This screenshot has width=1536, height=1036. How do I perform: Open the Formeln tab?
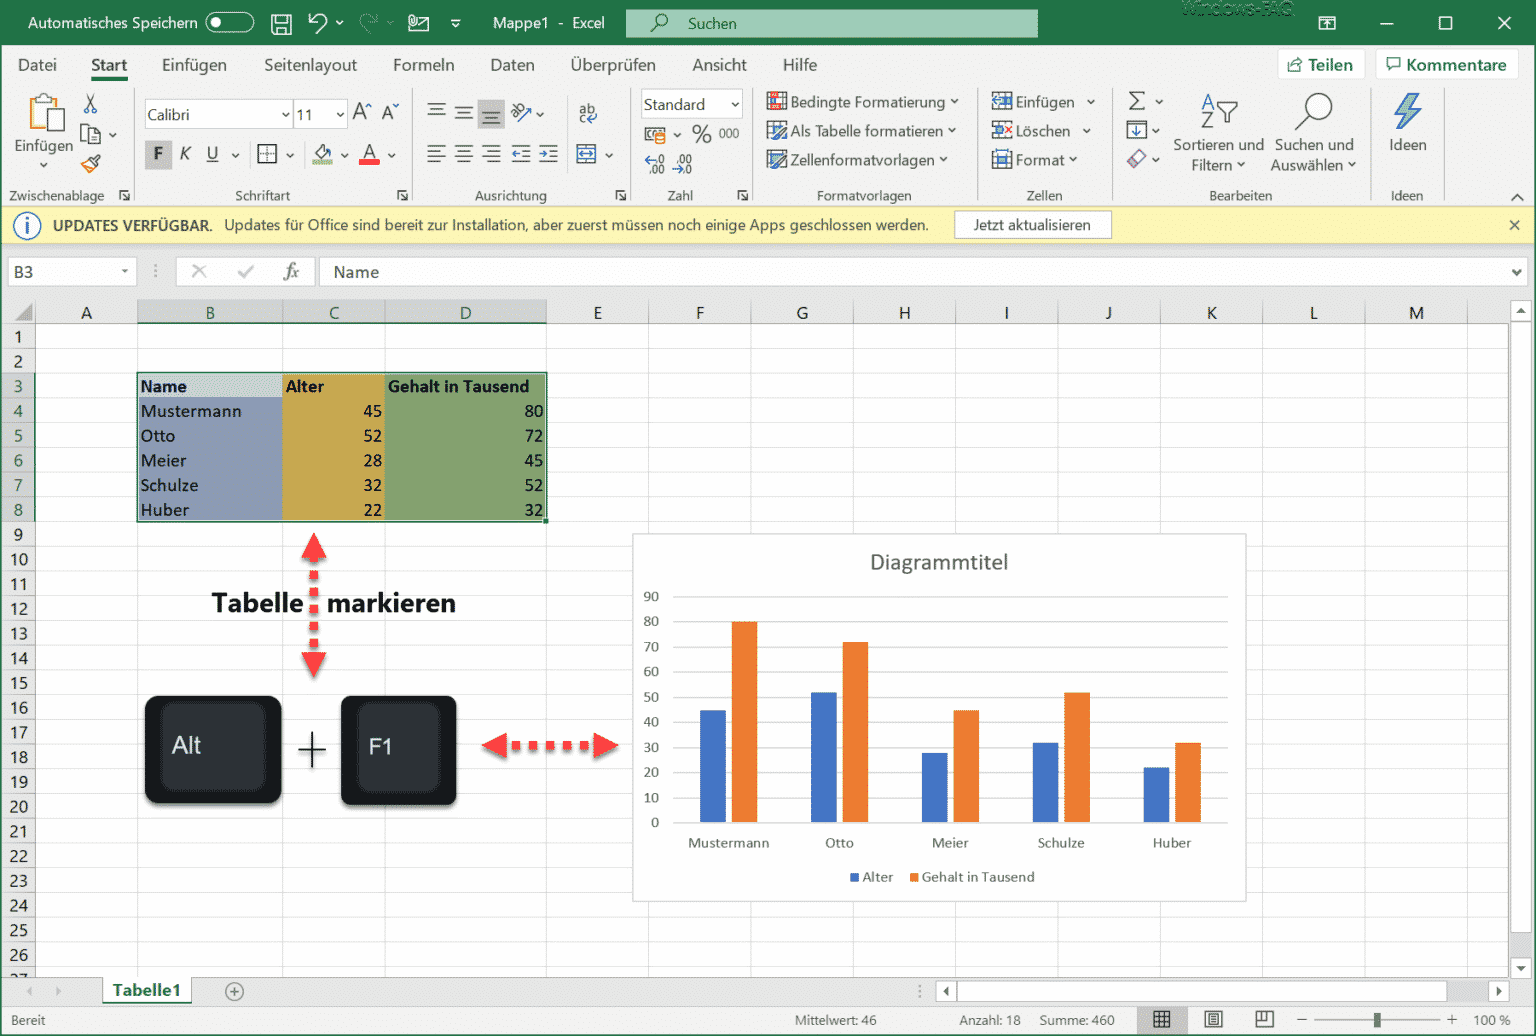click(423, 65)
